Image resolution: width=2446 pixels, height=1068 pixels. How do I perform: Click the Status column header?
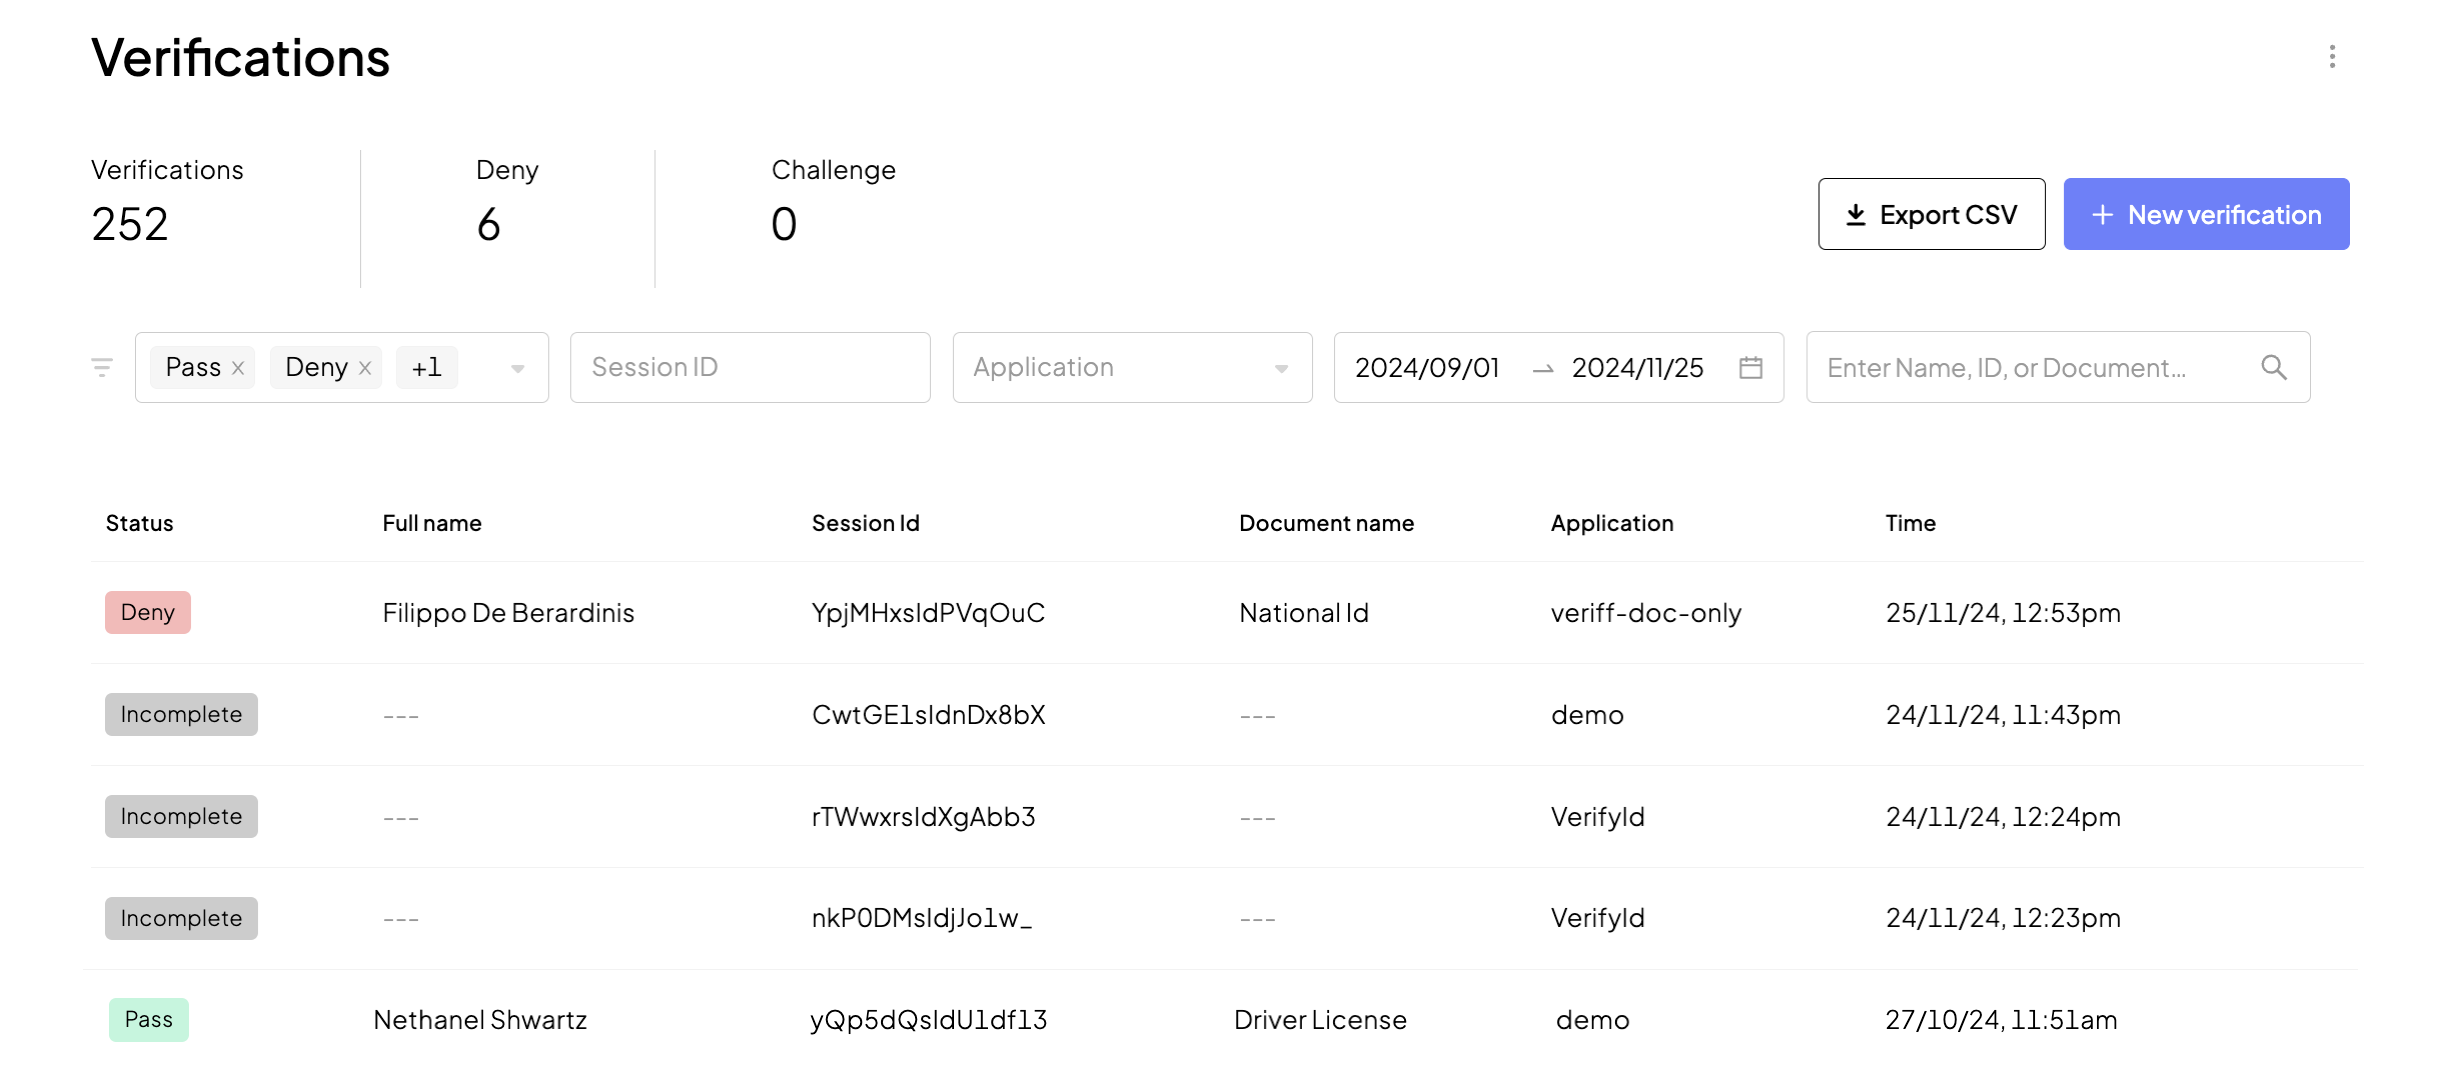(140, 523)
